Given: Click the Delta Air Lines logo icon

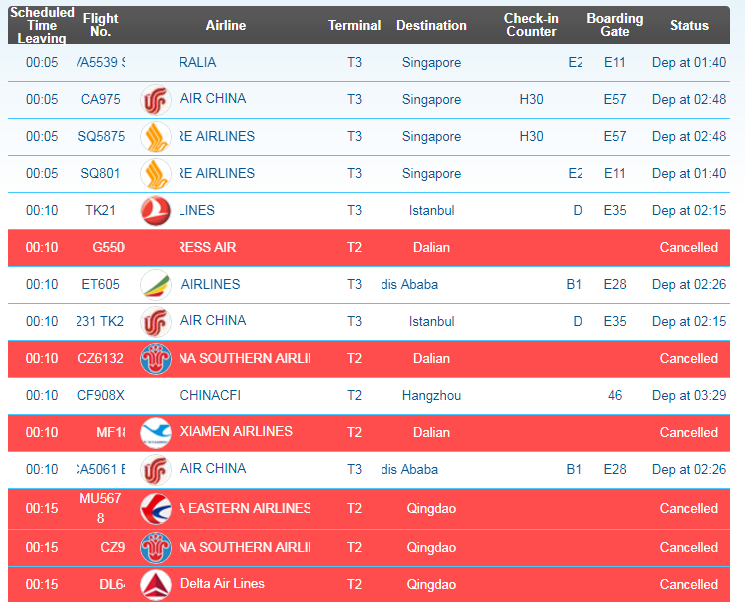Looking at the screenshot, I should point(156,584).
